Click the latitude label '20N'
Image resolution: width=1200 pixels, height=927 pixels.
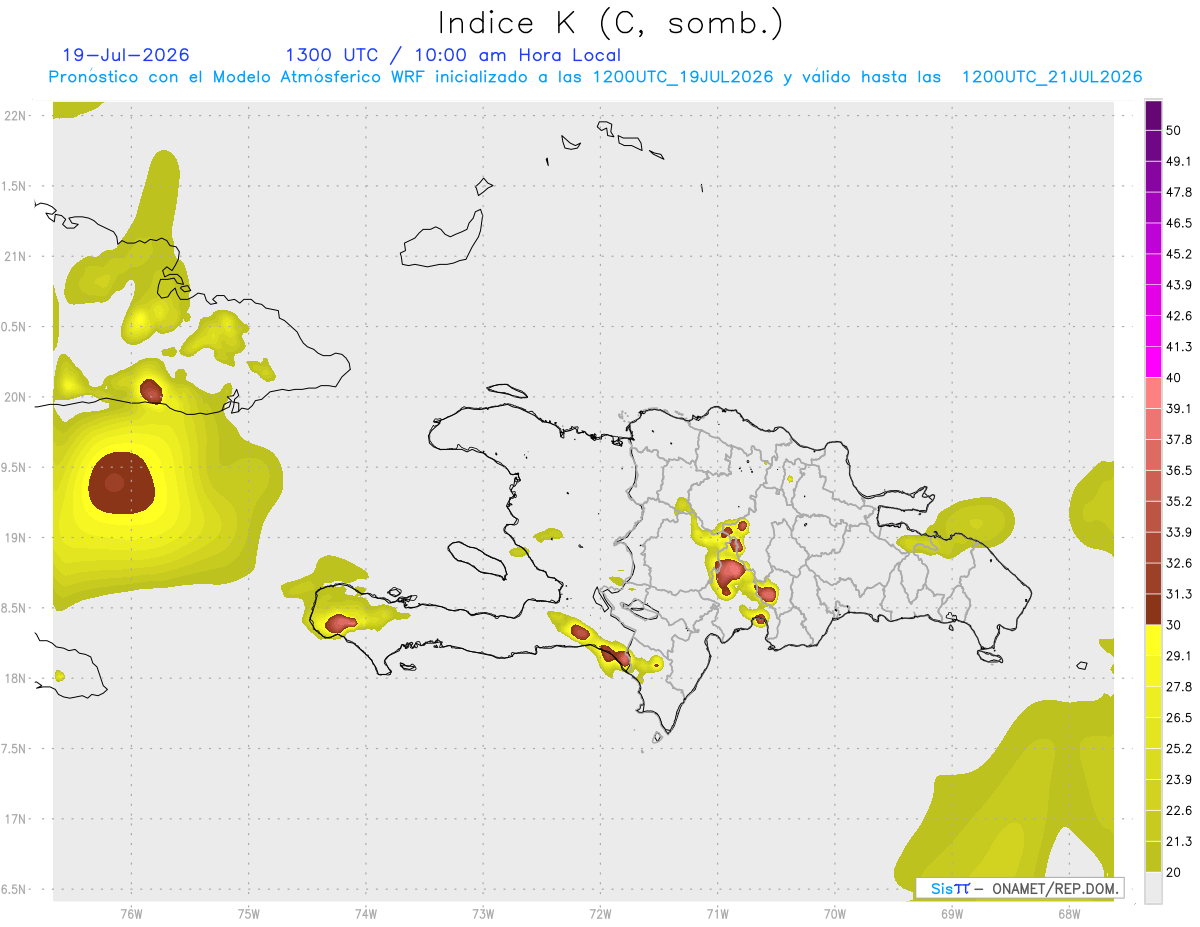15,397
